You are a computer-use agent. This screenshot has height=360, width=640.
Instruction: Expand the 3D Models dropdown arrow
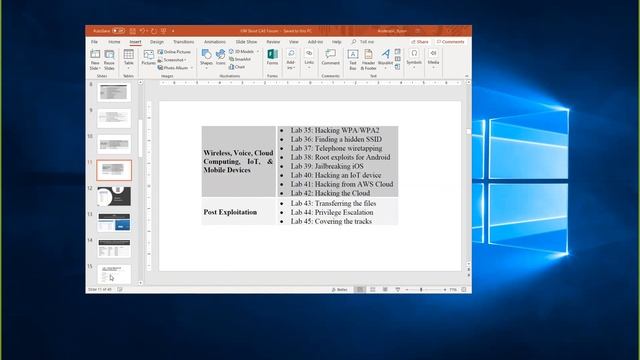[x=258, y=52]
